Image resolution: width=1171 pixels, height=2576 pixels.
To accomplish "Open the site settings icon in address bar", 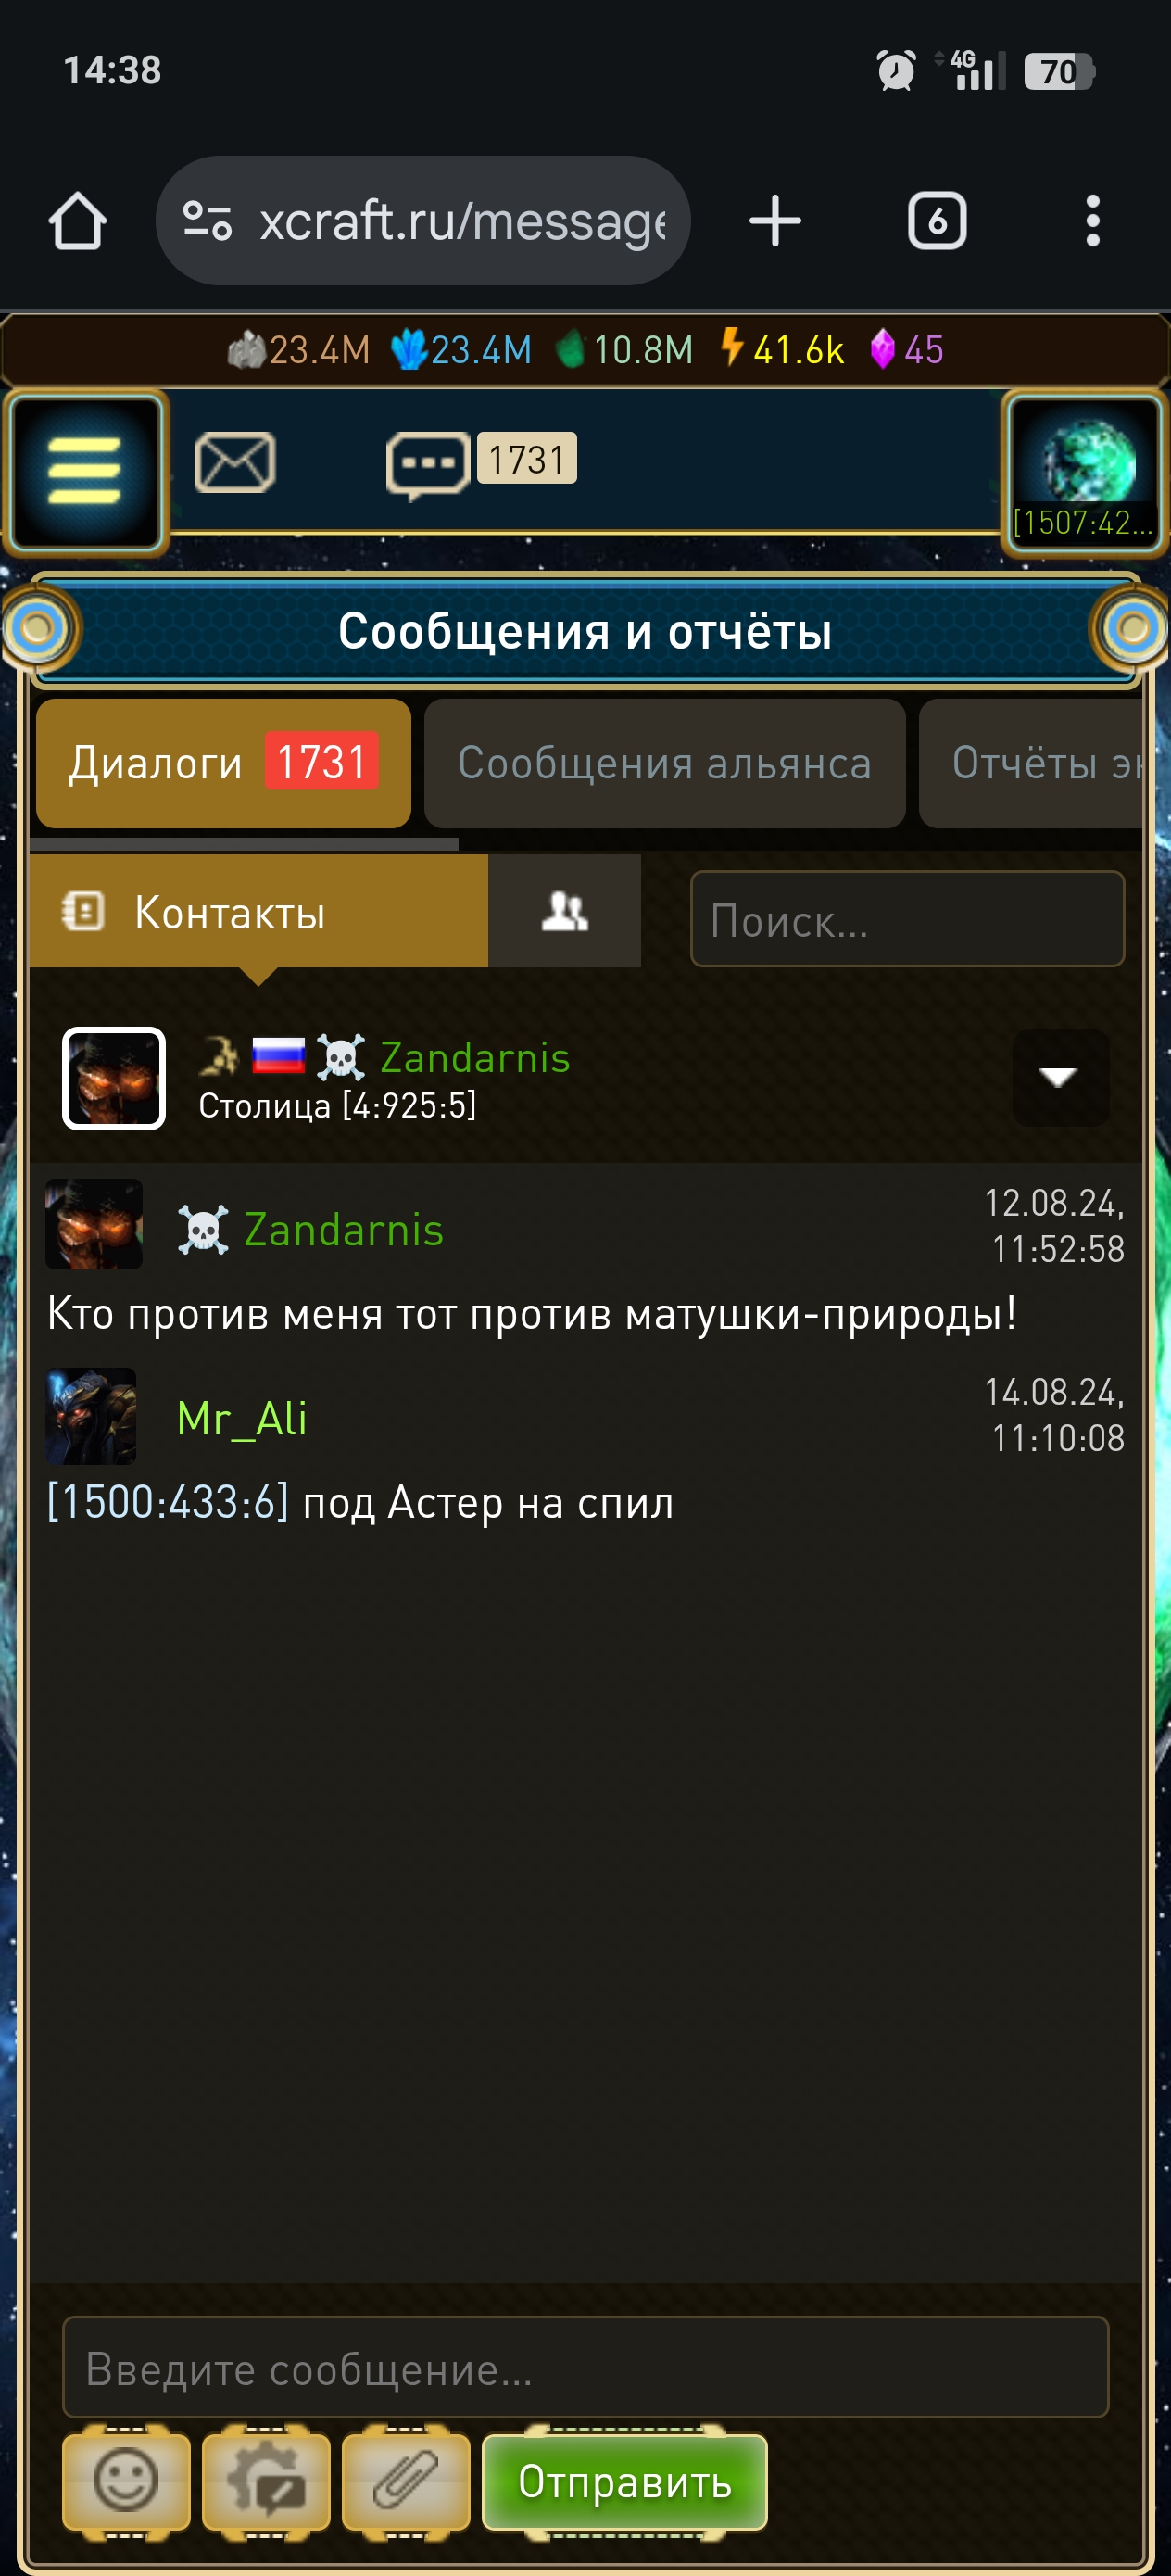I will (x=208, y=221).
